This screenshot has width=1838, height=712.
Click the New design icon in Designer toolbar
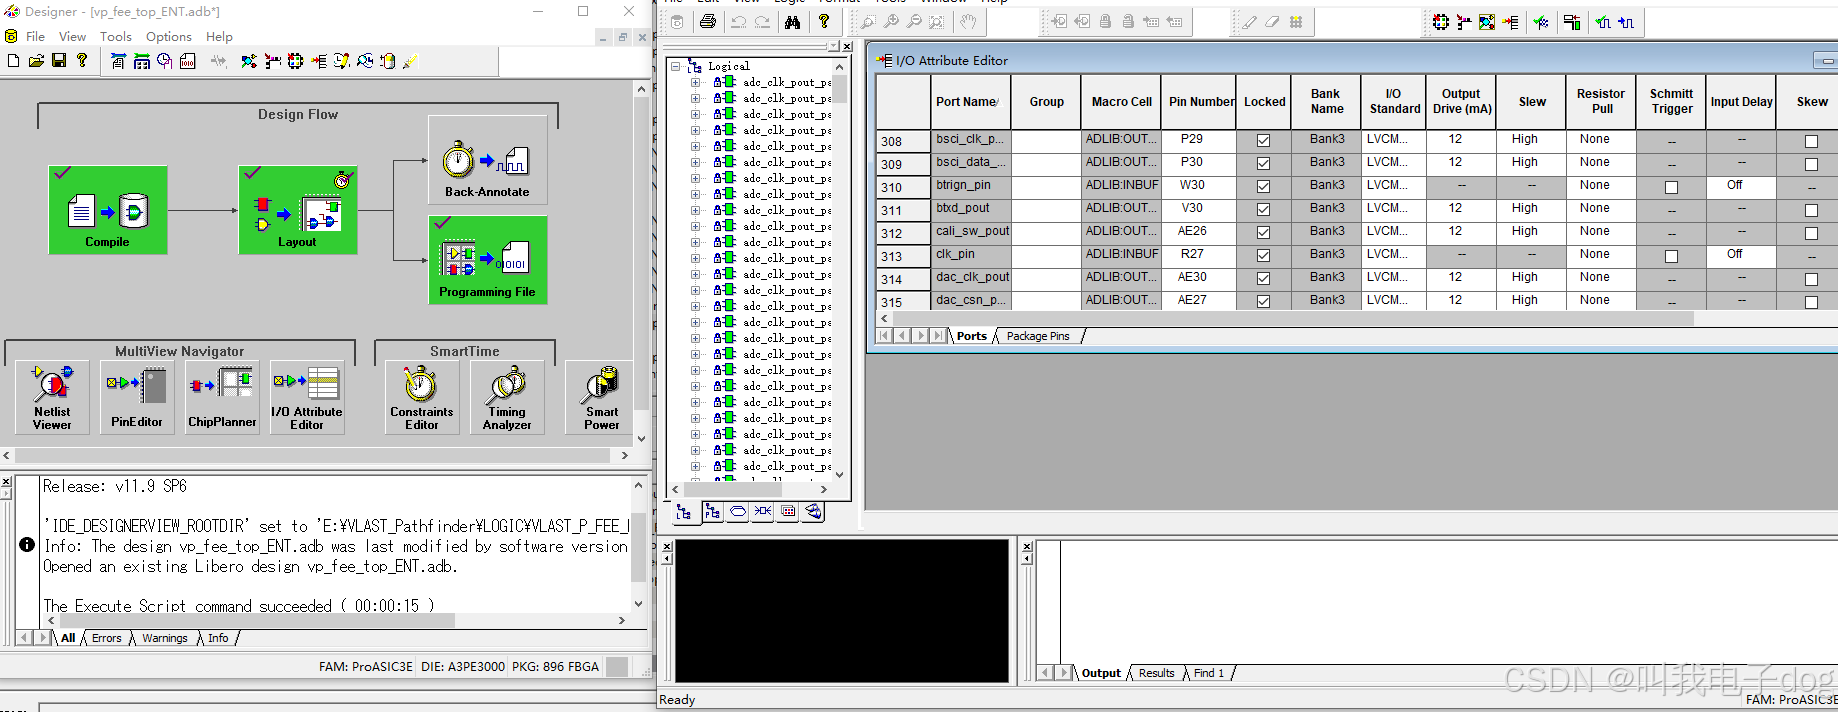pyautogui.click(x=13, y=61)
